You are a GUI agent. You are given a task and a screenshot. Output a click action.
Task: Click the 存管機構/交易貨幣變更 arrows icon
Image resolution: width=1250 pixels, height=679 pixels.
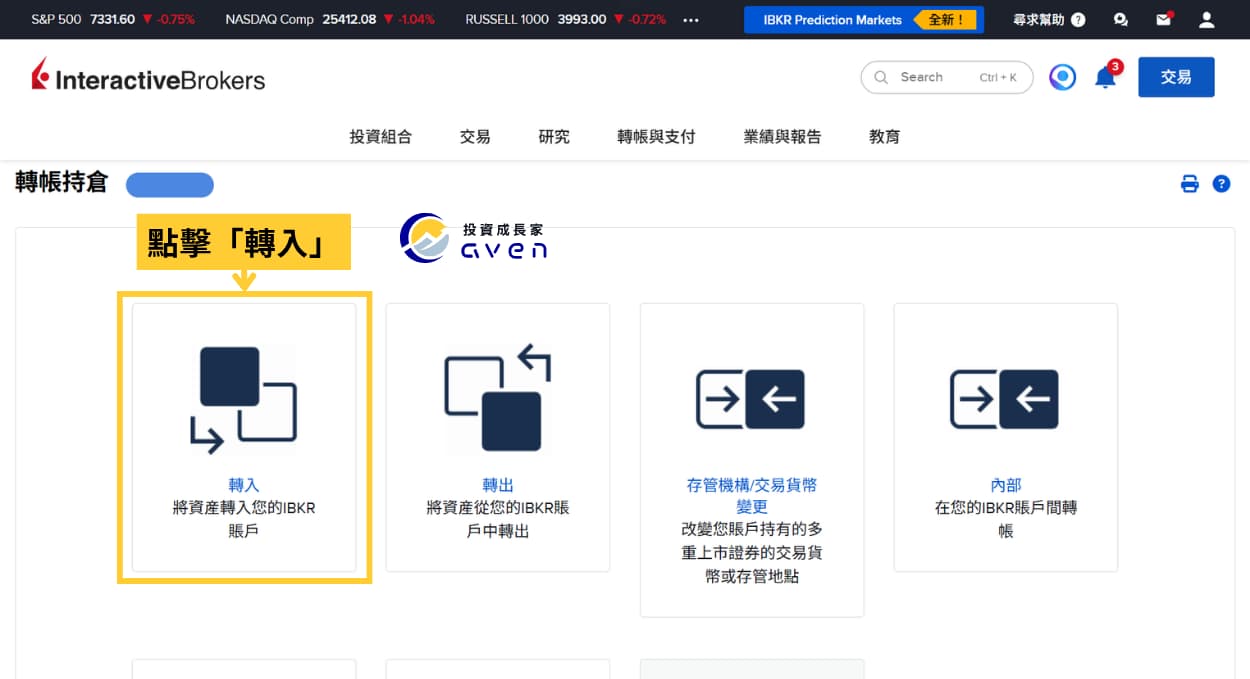751,399
